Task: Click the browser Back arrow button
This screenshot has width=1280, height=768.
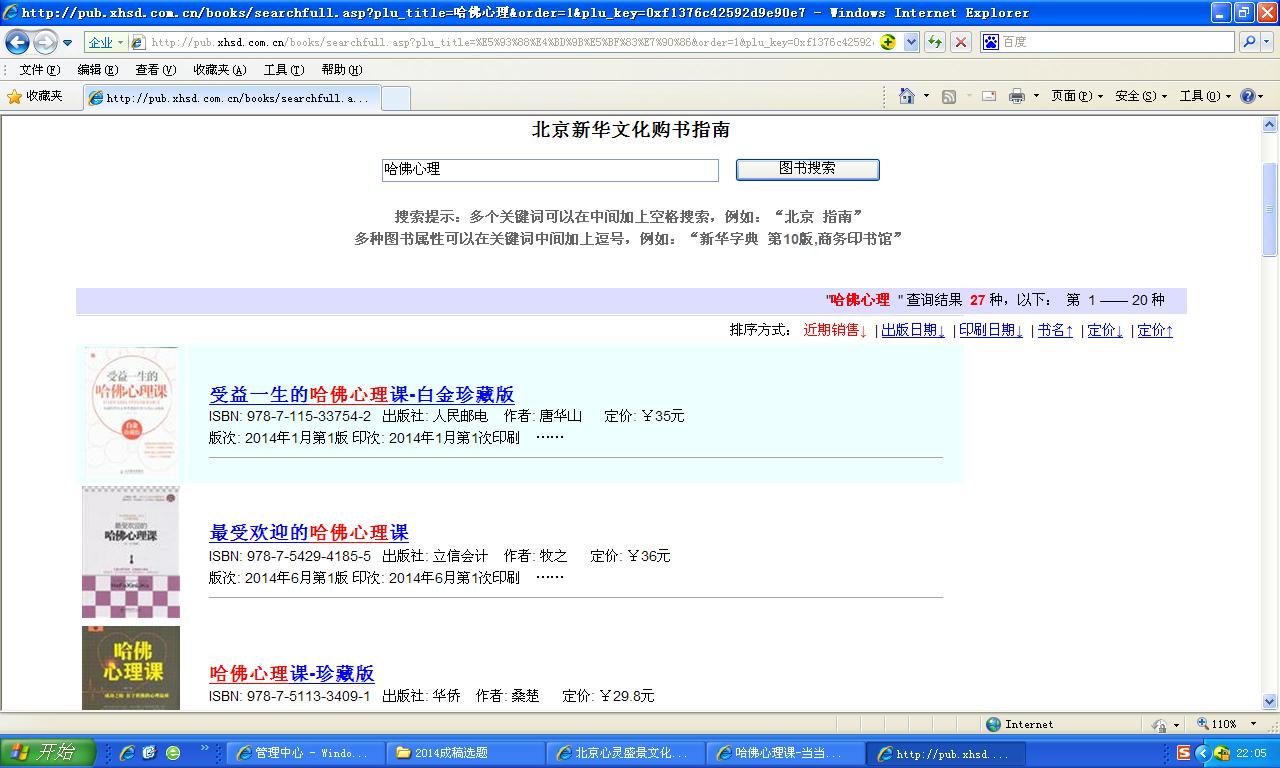Action: coord(18,42)
